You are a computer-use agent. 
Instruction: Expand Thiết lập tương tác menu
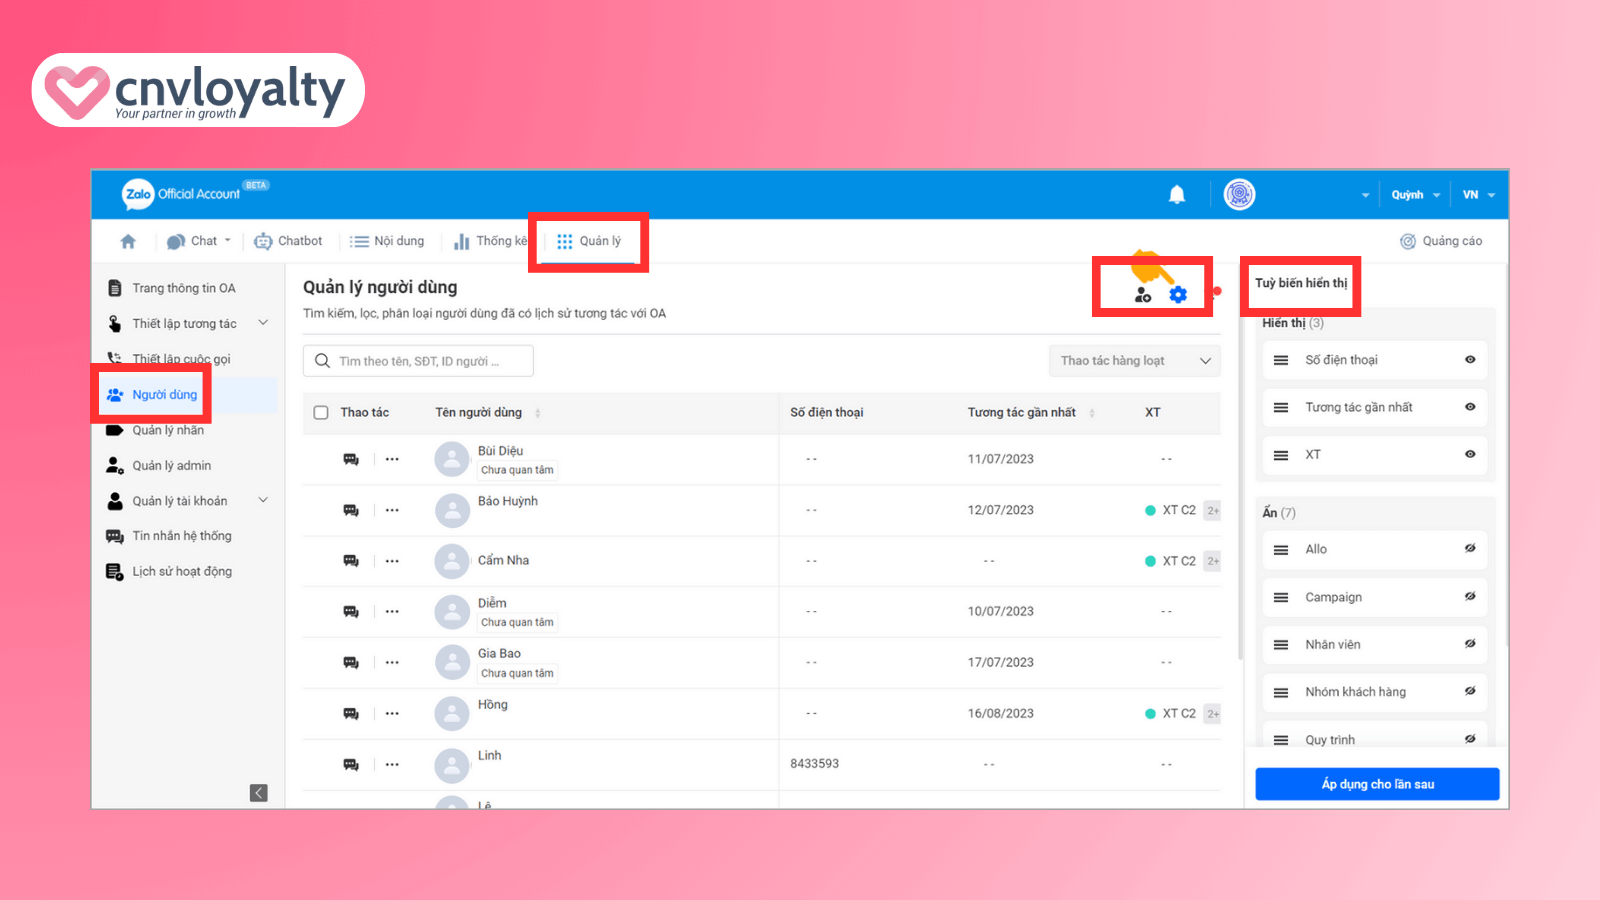(263, 323)
